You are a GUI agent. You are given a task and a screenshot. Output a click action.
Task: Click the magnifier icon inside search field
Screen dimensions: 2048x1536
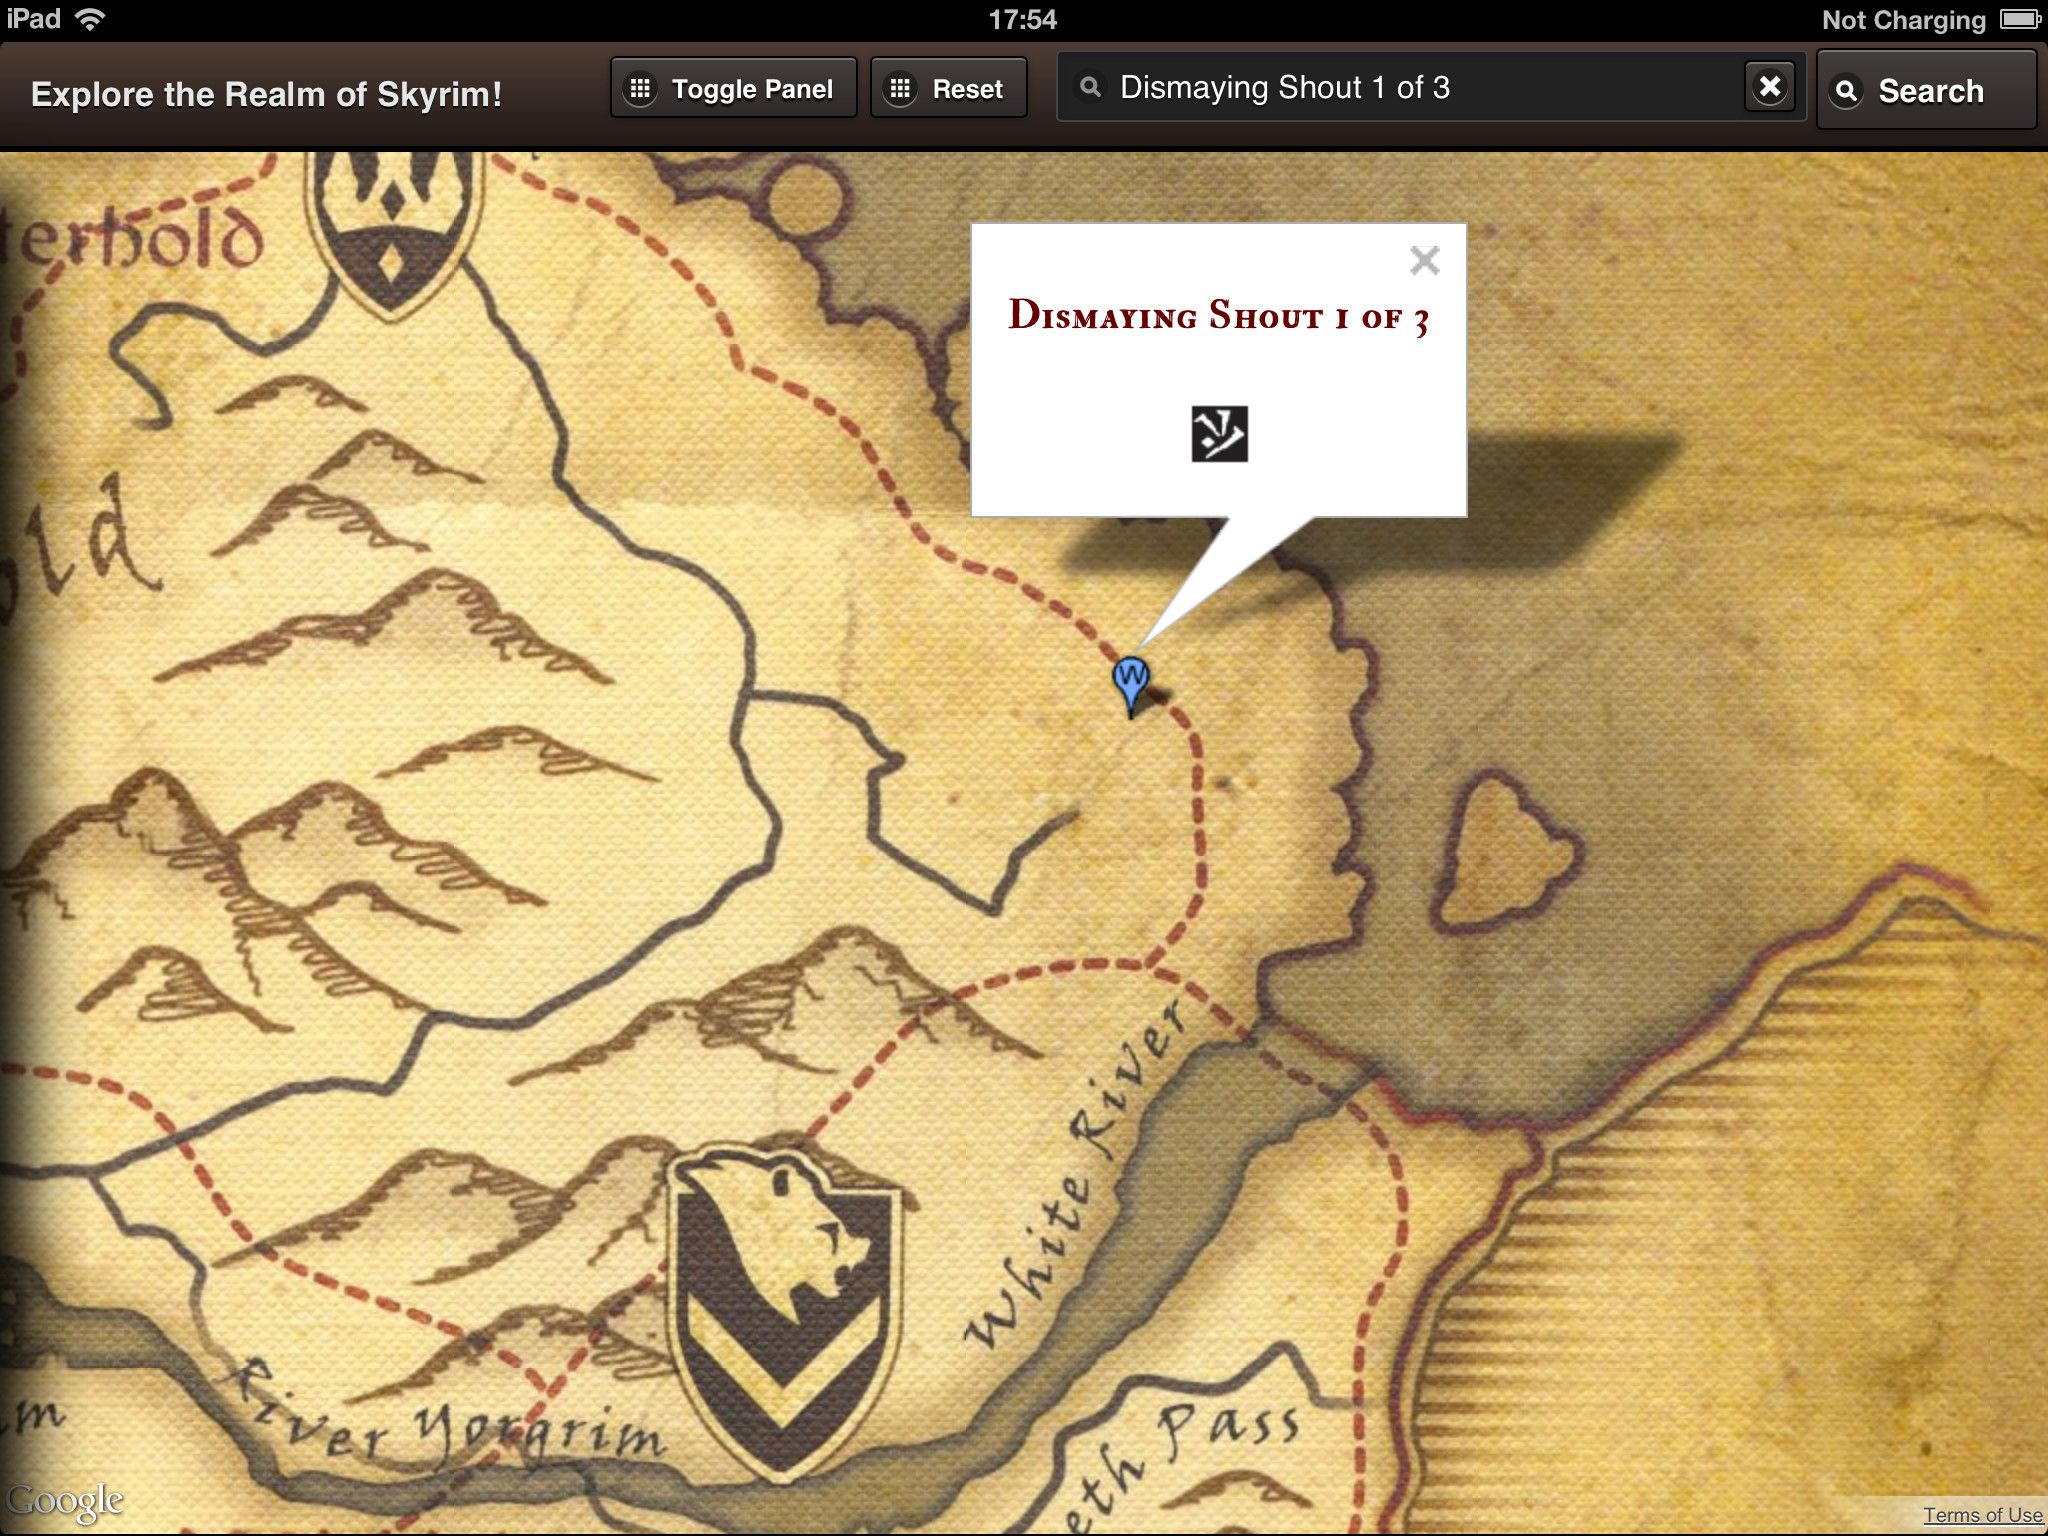pyautogui.click(x=1091, y=88)
